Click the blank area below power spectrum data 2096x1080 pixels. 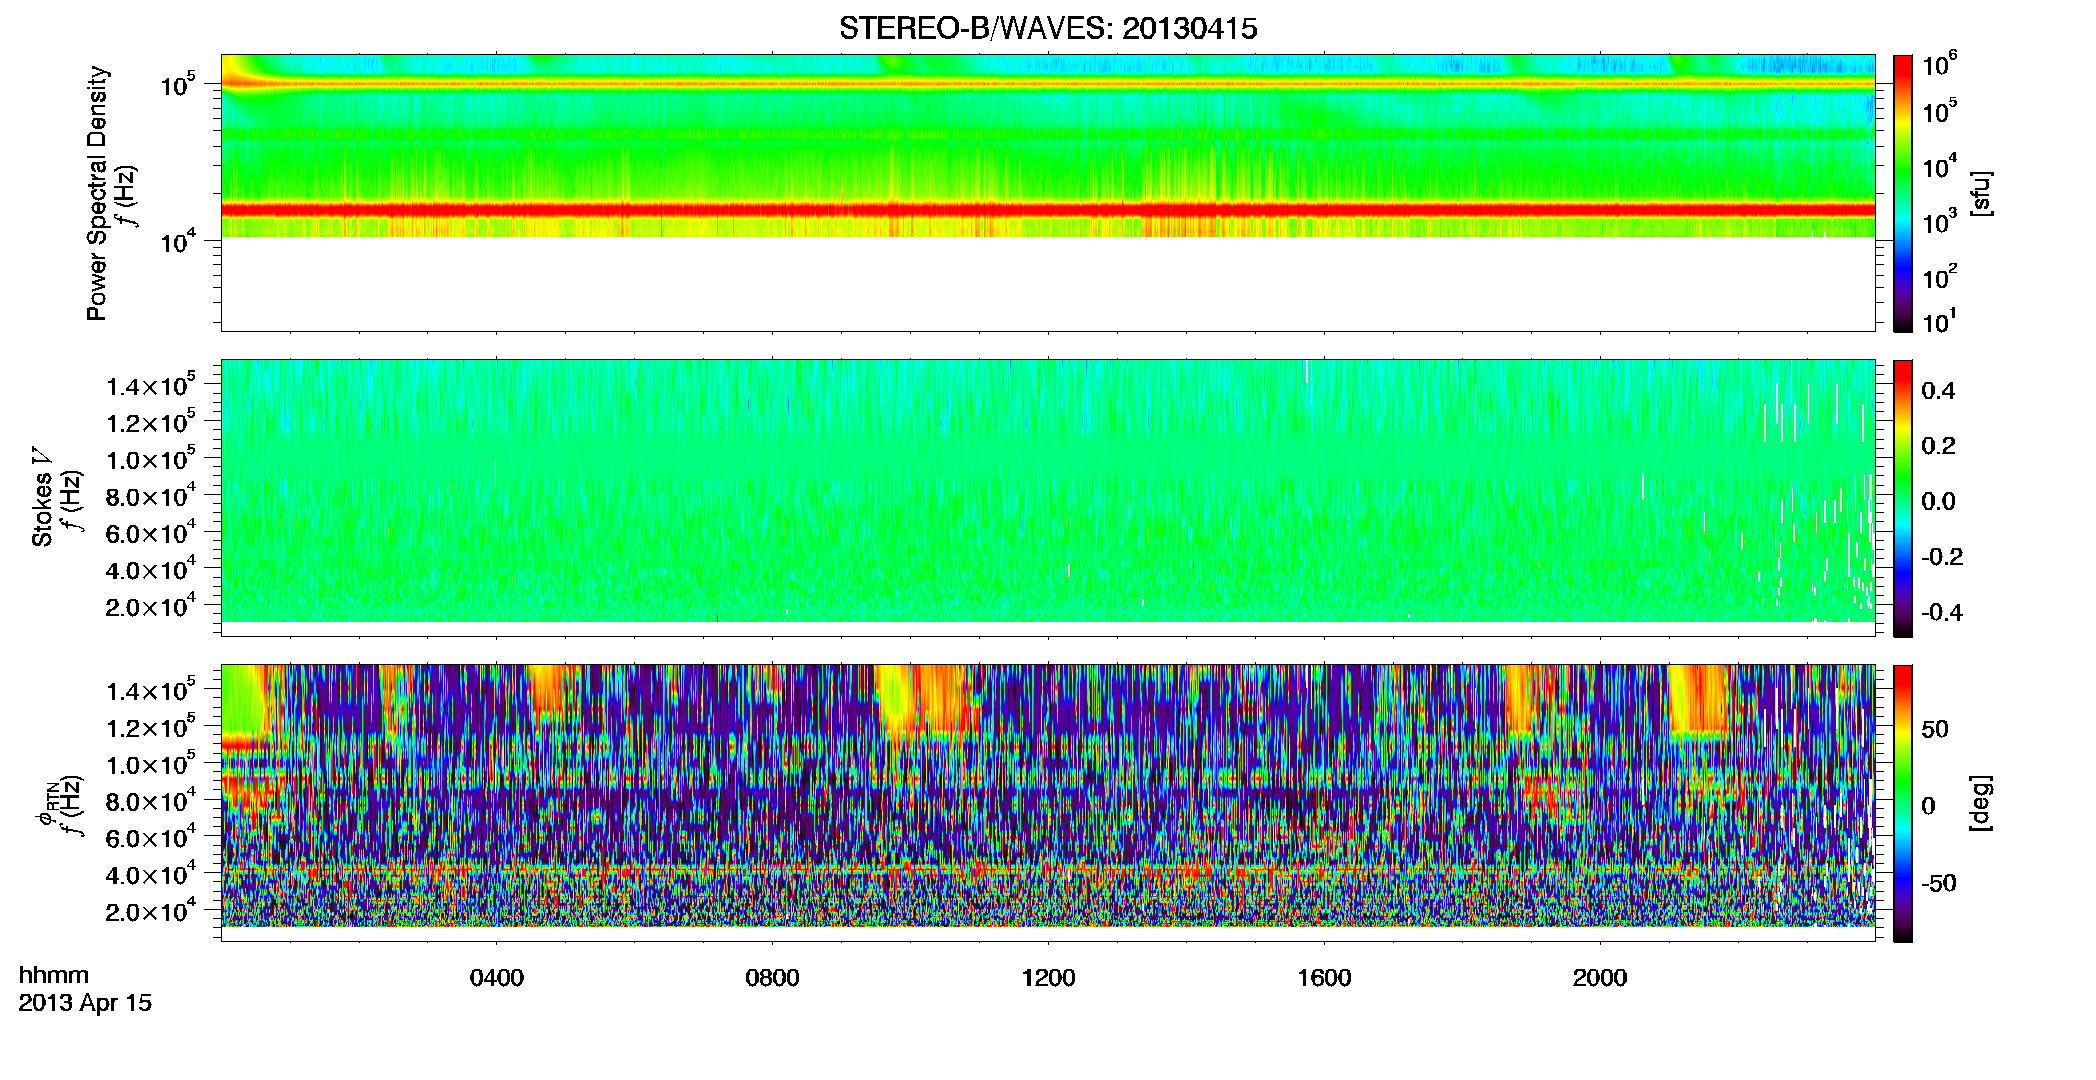click(1048, 283)
